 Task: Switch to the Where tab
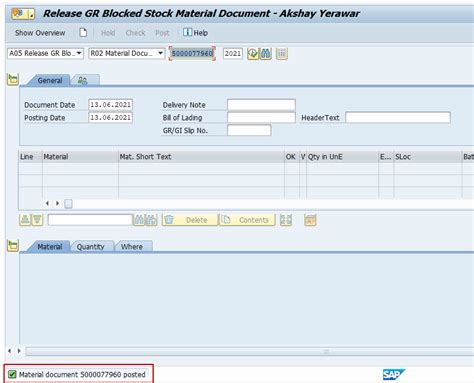pos(132,247)
